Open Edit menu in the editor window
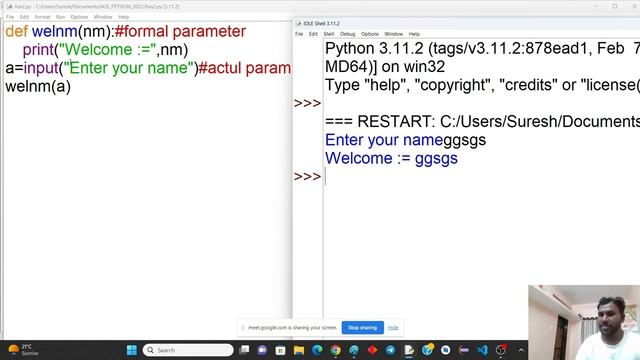 pos(24,17)
